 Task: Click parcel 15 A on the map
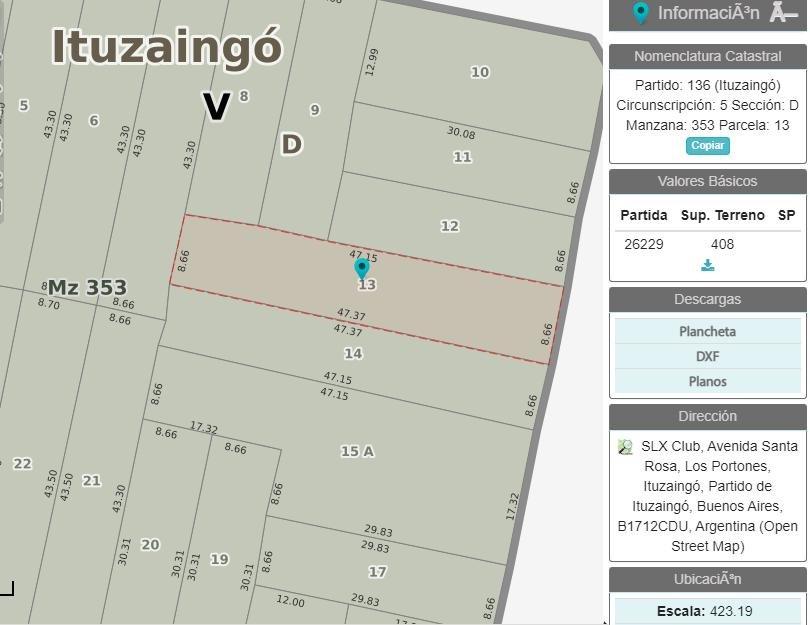[x=357, y=451]
